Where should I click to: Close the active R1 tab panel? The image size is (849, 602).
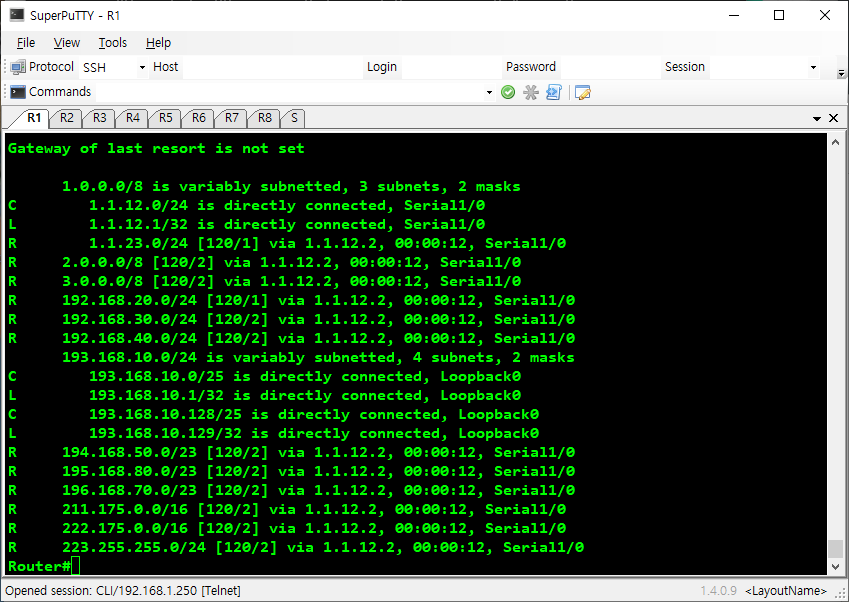(833, 118)
